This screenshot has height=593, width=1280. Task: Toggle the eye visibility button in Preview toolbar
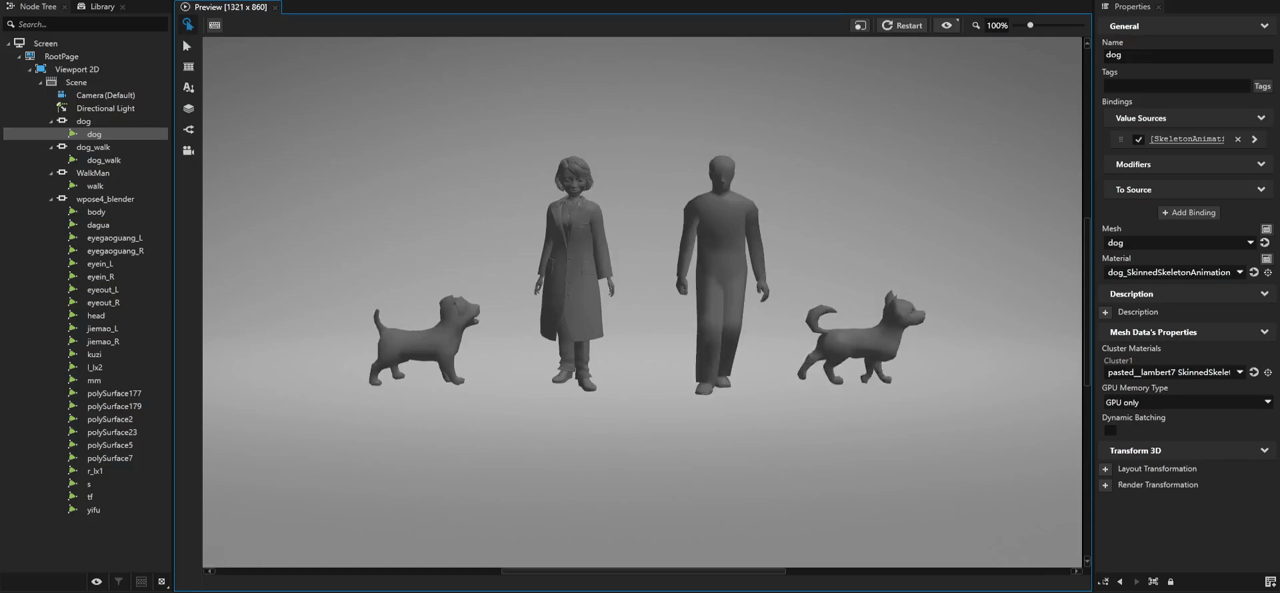pos(946,25)
